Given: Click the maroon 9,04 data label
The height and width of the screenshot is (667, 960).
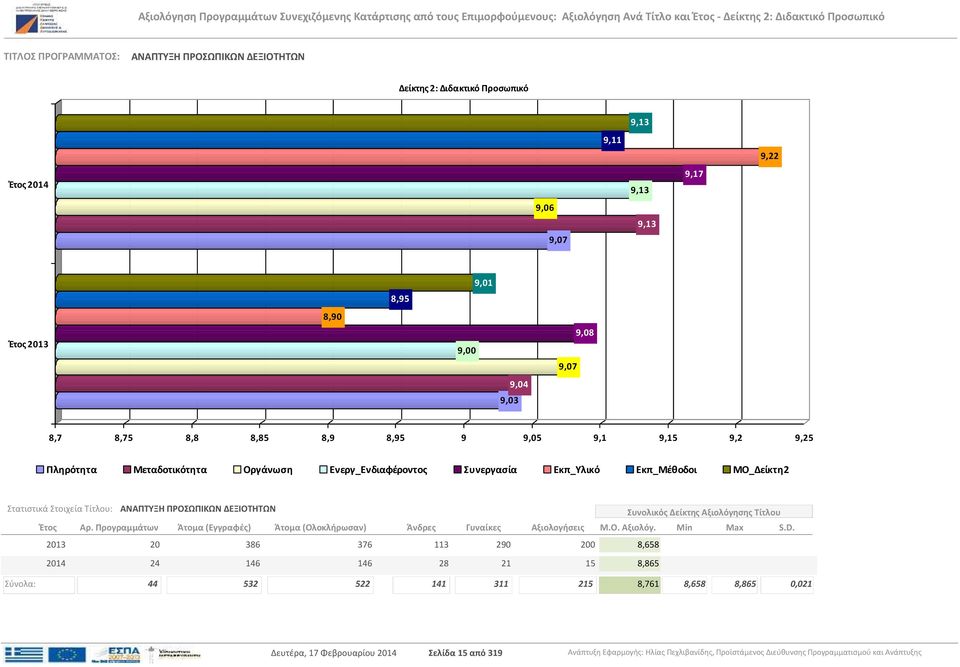Looking at the screenshot, I should [x=519, y=385].
